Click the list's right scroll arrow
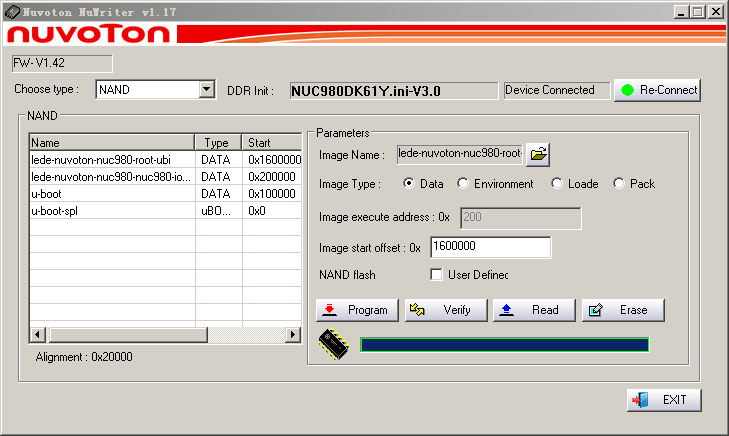 point(292,334)
